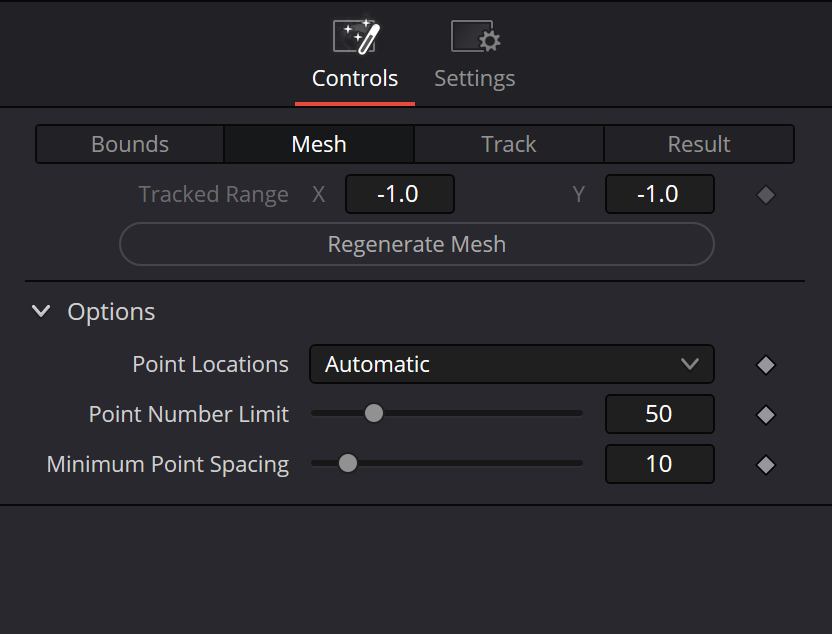Open the Controls tab magic wand icon
The image size is (832, 634).
click(x=356, y=36)
